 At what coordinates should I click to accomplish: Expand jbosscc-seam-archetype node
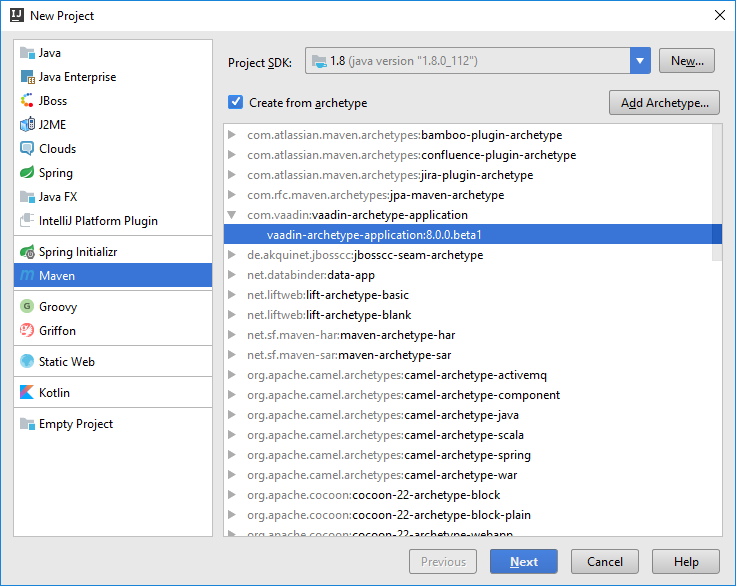pyautogui.click(x=231, y=254)
